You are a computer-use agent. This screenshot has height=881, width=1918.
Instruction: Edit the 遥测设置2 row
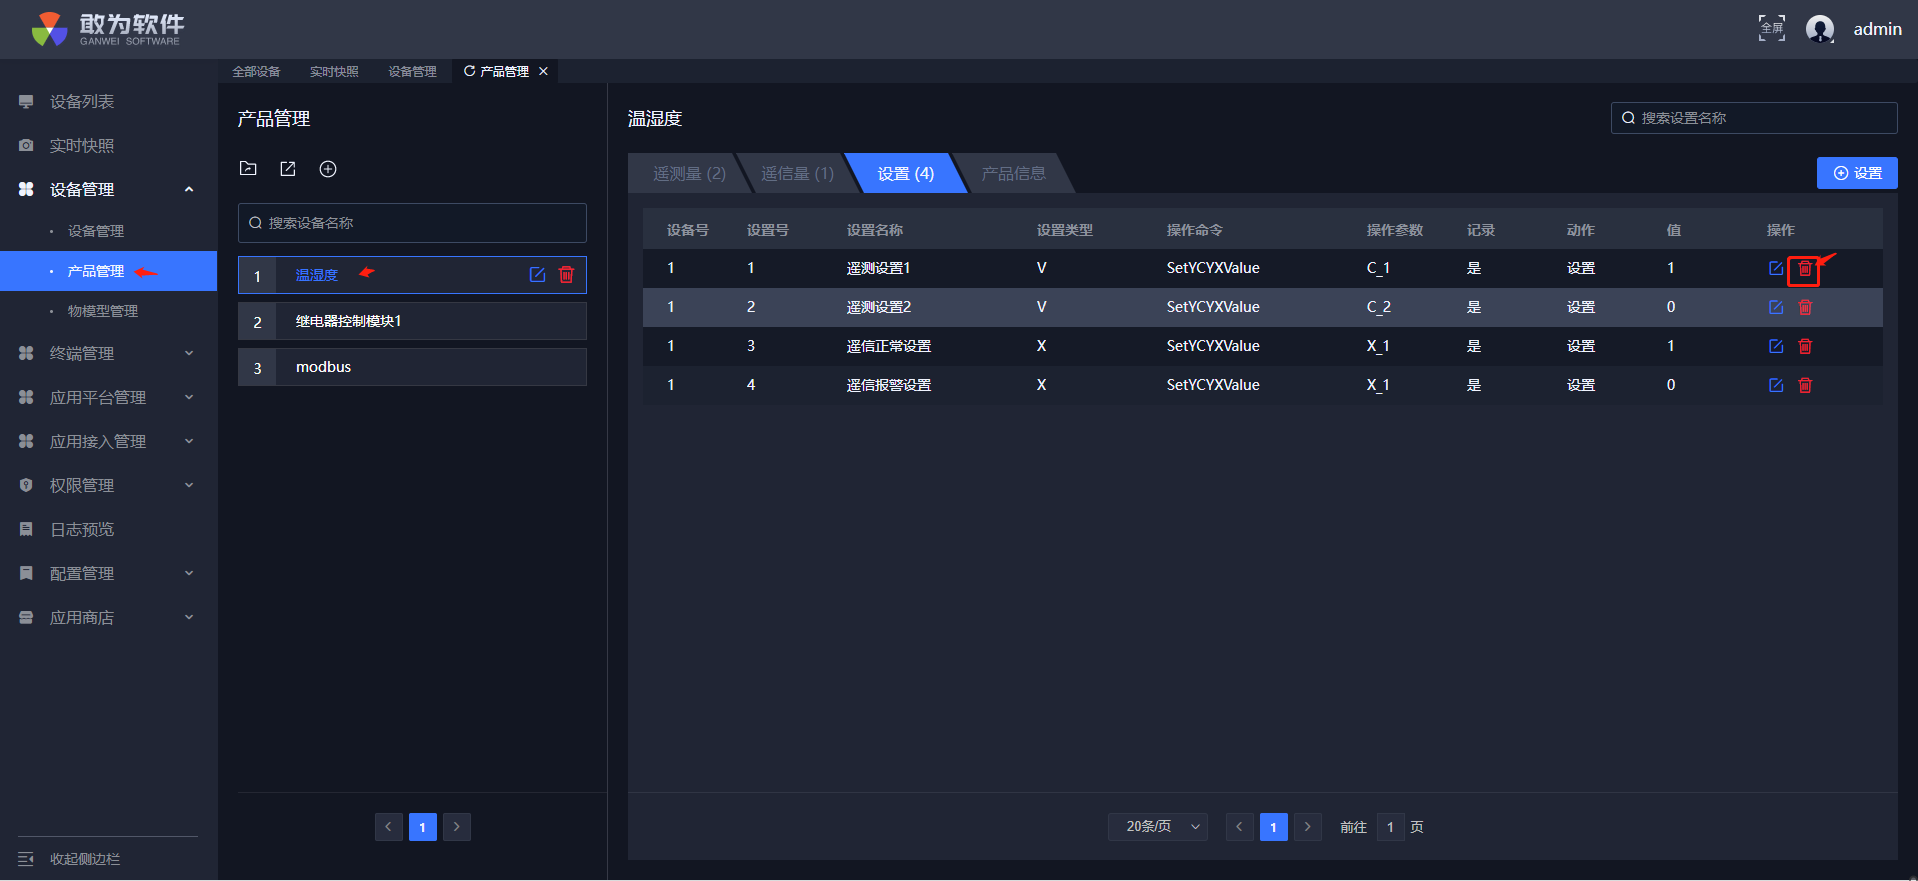[1776, 307]
